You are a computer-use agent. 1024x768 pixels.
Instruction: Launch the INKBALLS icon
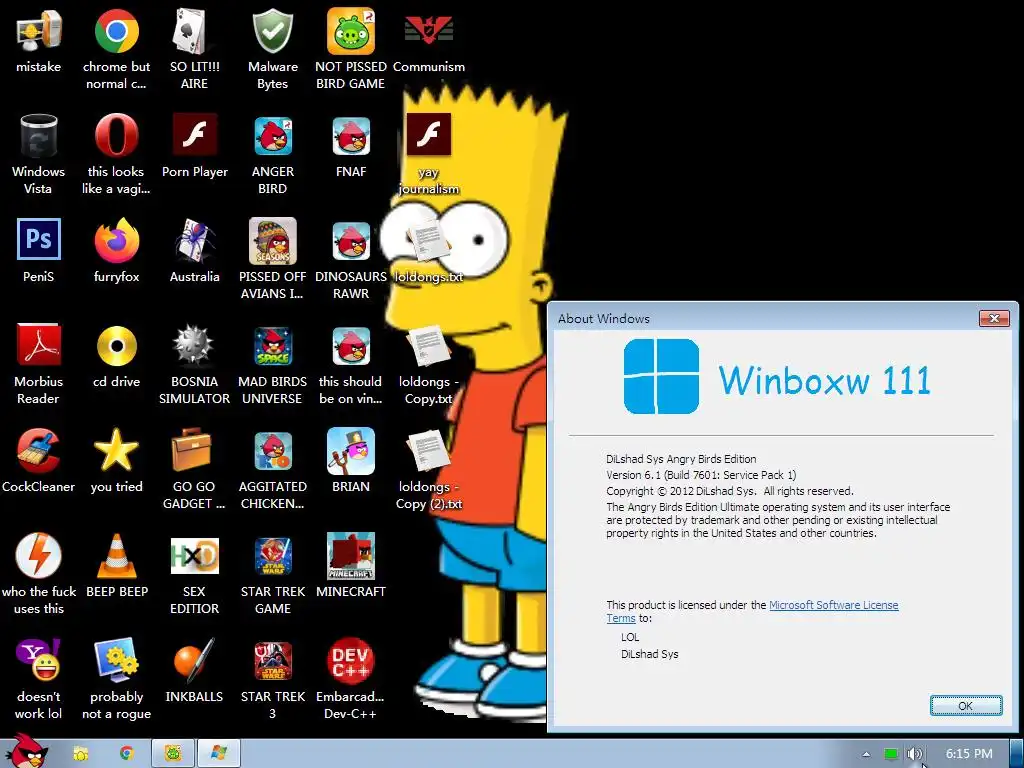point(194,661)
